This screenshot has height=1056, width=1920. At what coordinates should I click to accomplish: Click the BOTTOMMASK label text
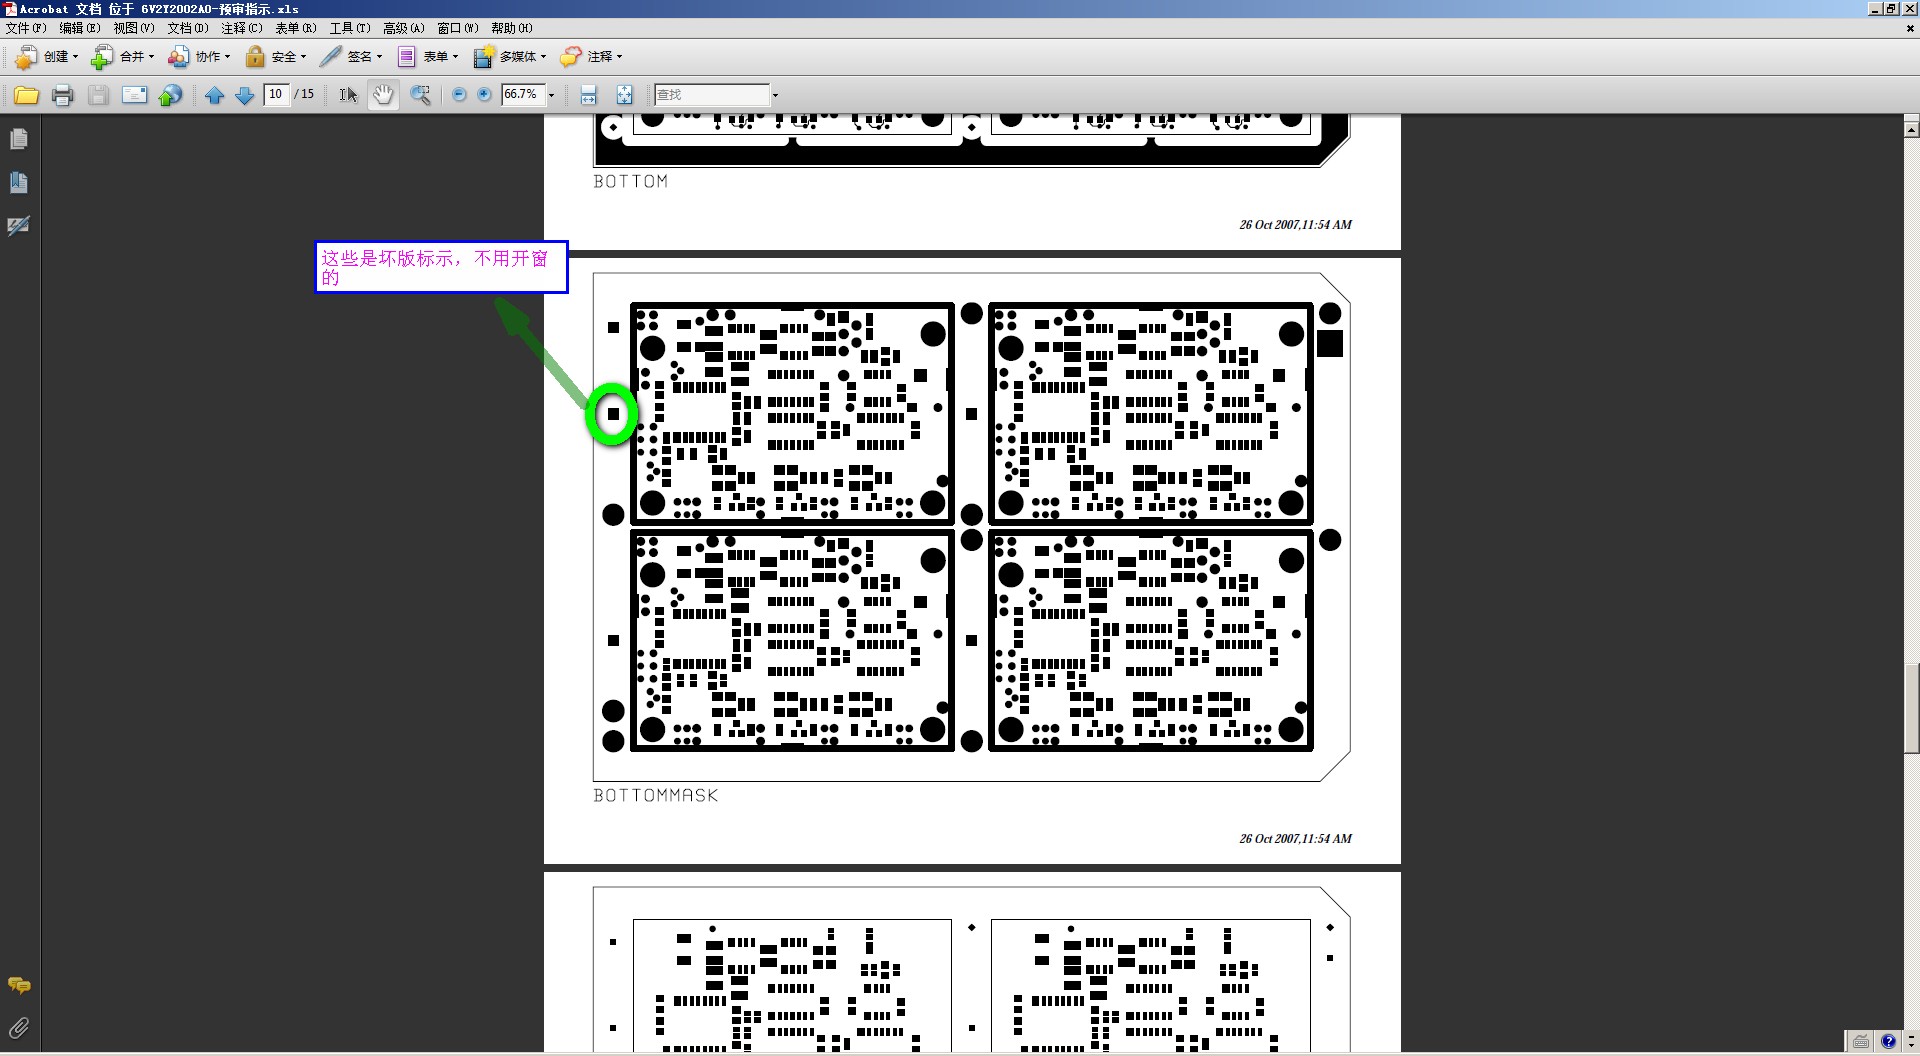click(656, 796)
